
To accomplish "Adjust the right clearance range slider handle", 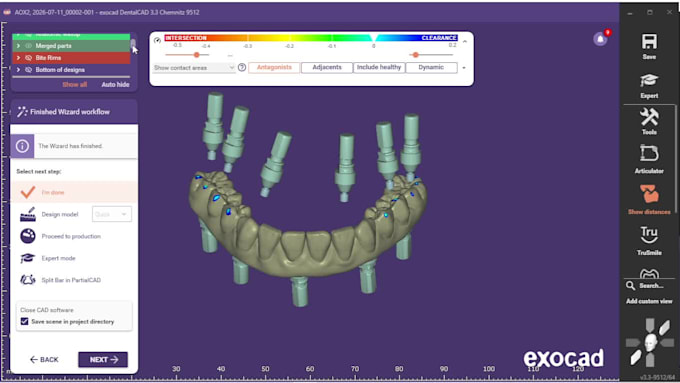I will 415,55.
